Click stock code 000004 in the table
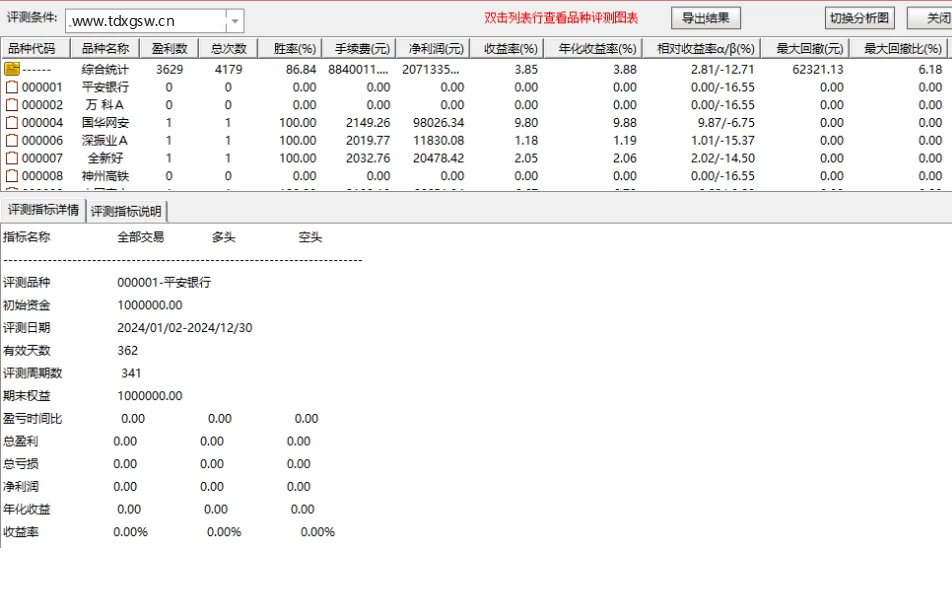 [x=42, y=123]
